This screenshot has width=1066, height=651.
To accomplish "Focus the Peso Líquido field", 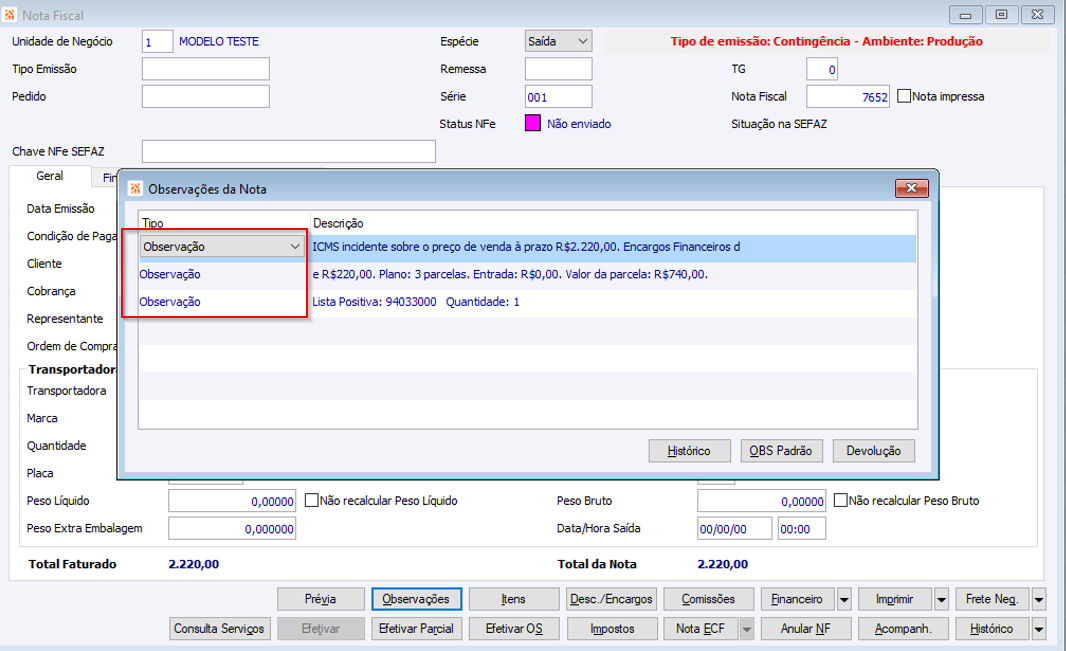I will [x=232, y=501].
